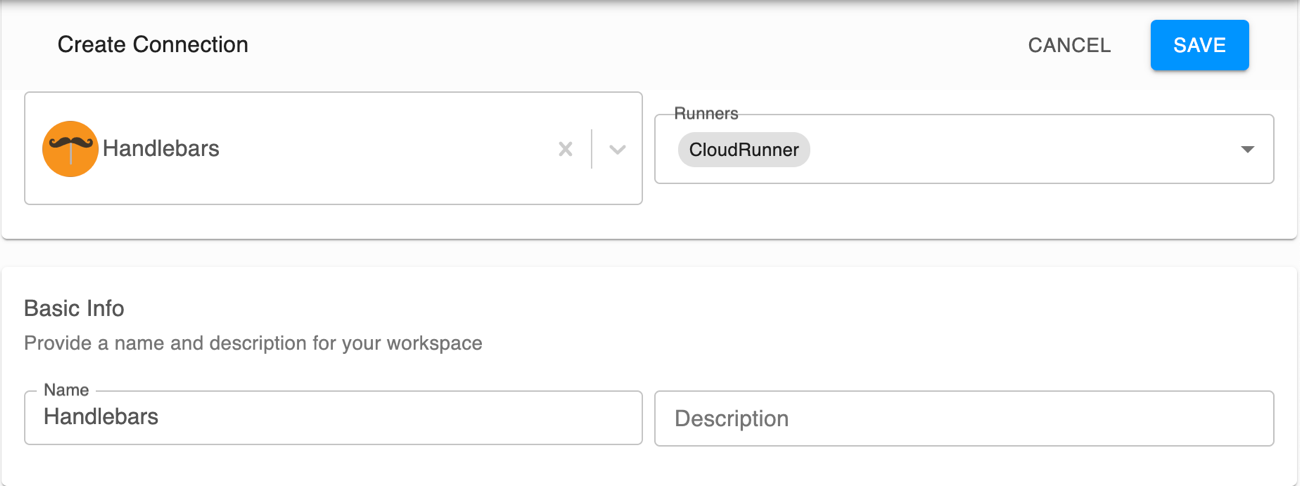
Task: Clear the selected Handlebars connector
Action: [565, 149]
